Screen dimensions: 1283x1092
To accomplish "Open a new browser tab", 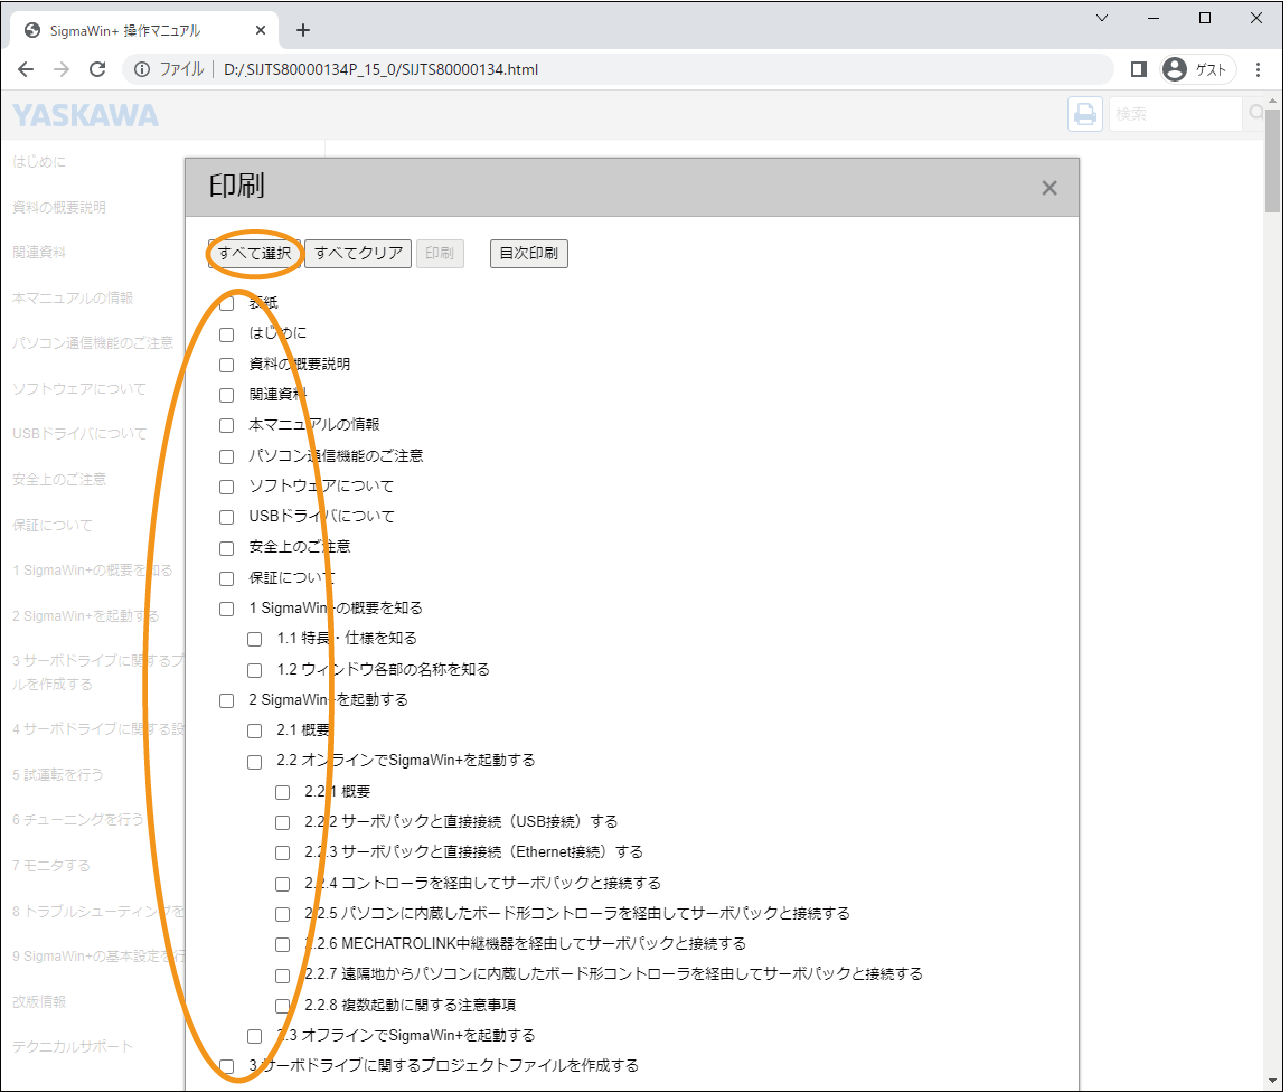I will [303, 30].
